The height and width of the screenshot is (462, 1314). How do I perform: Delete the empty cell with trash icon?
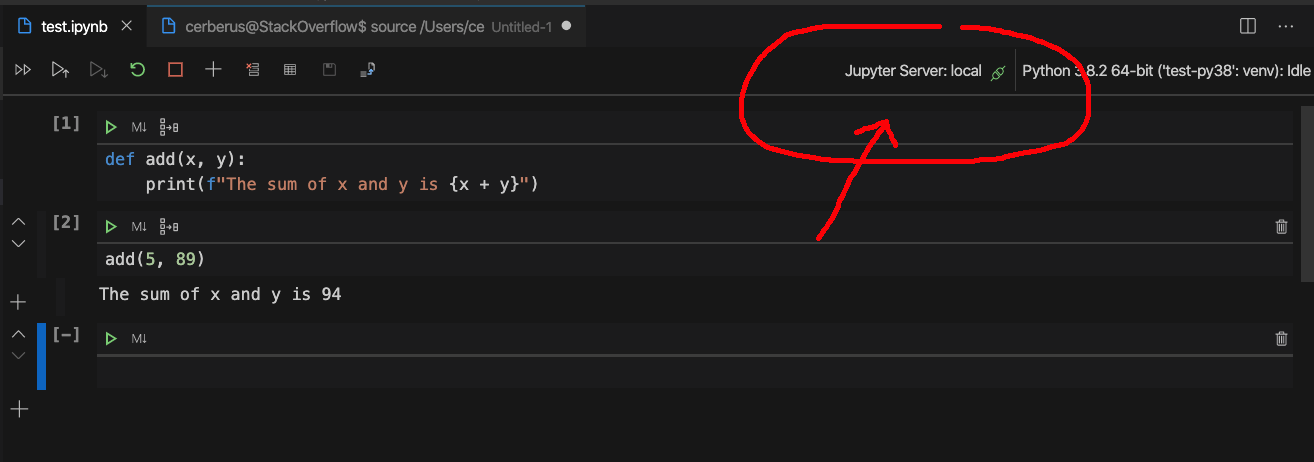[1282, 339]
